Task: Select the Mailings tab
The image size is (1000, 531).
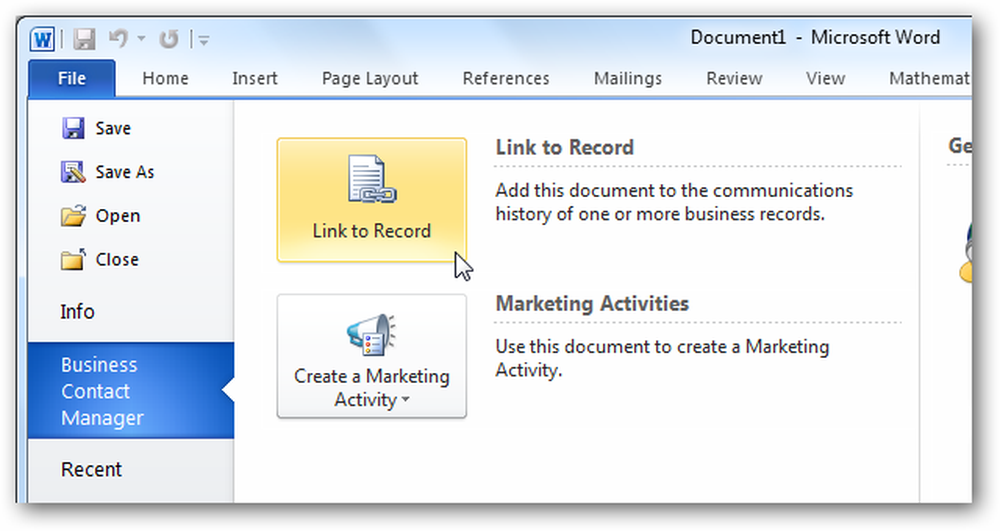Action: pyautogui.click(x=628, y=78)
